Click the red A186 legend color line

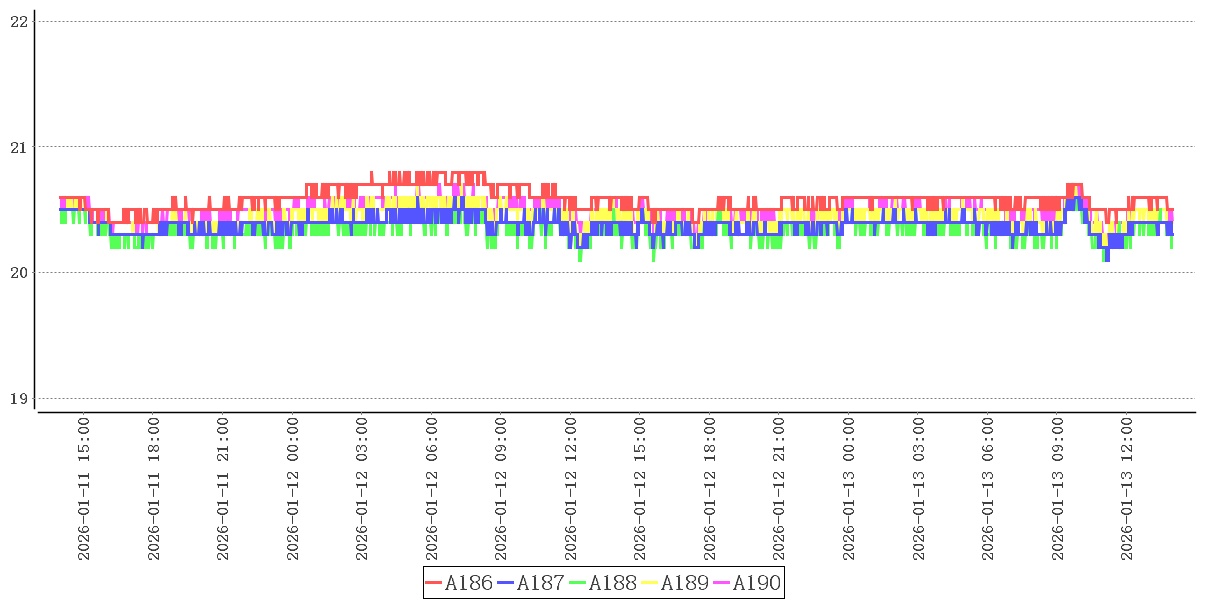pyautogui.click(x=433, y=583)
